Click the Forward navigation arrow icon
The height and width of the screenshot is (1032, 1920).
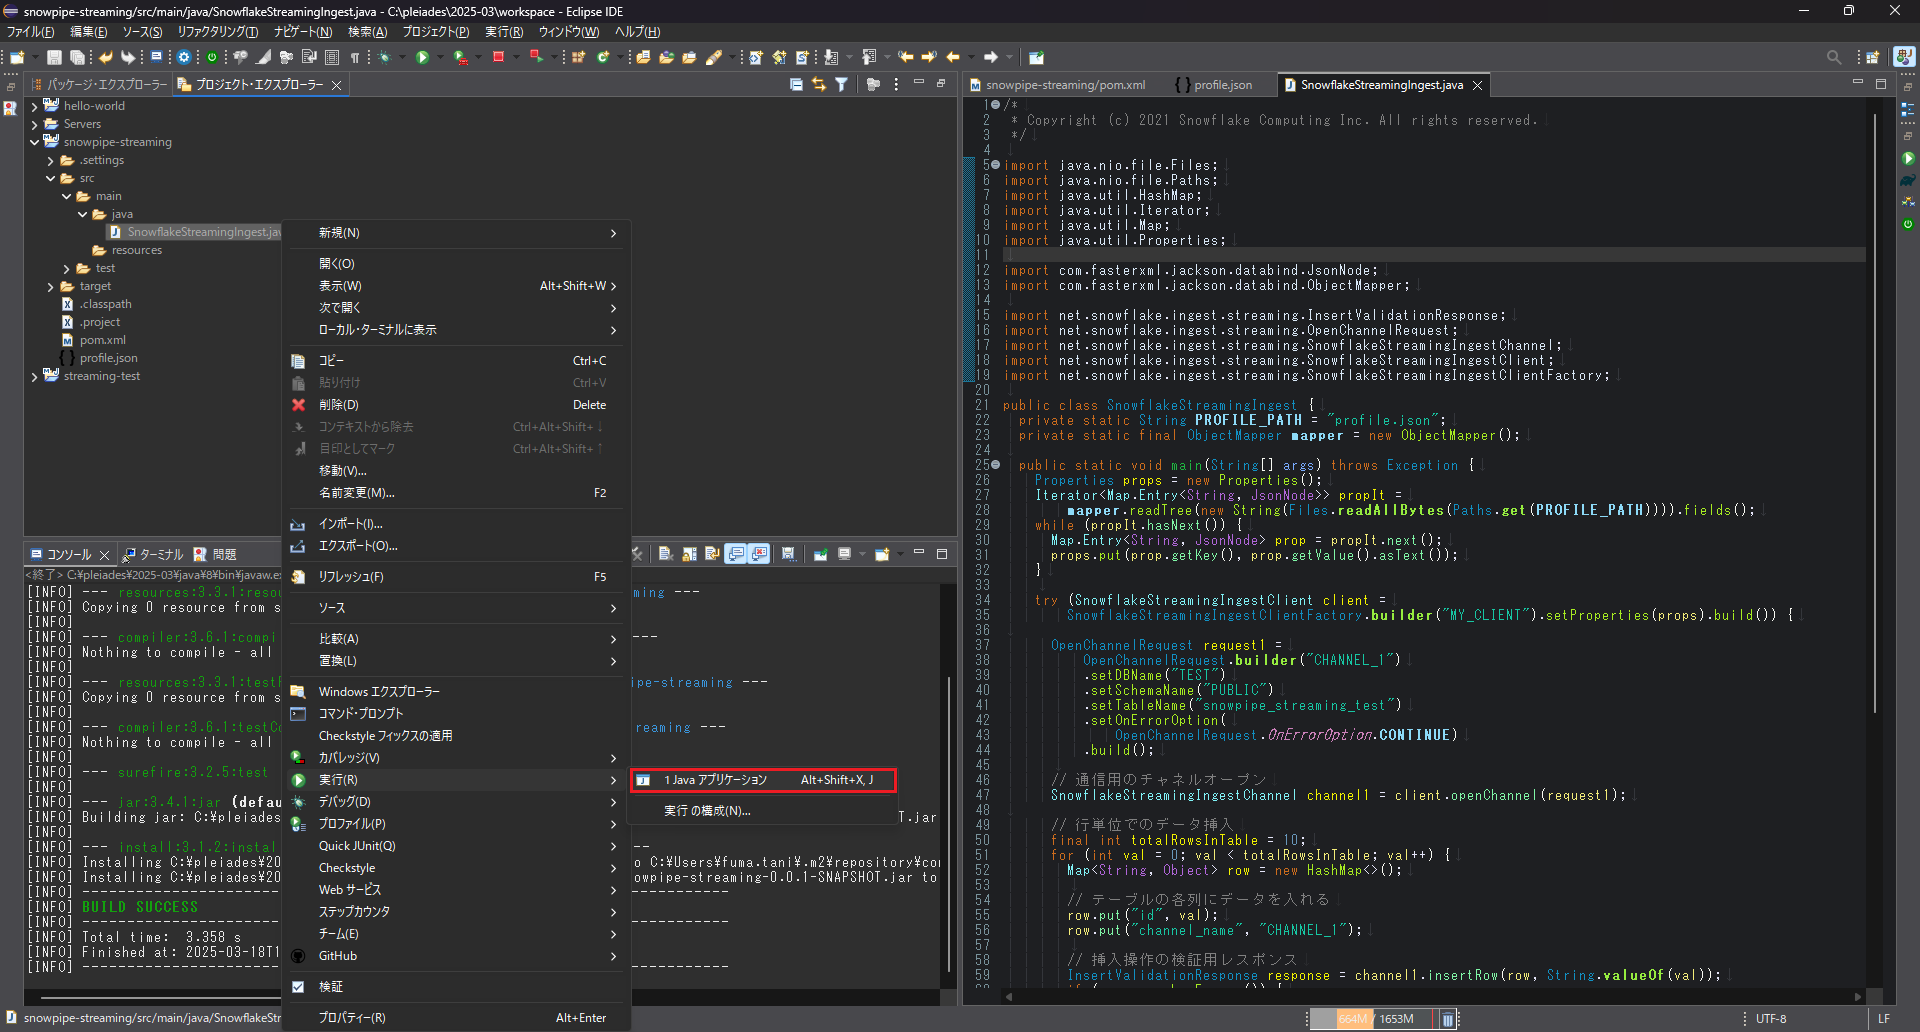990,57
